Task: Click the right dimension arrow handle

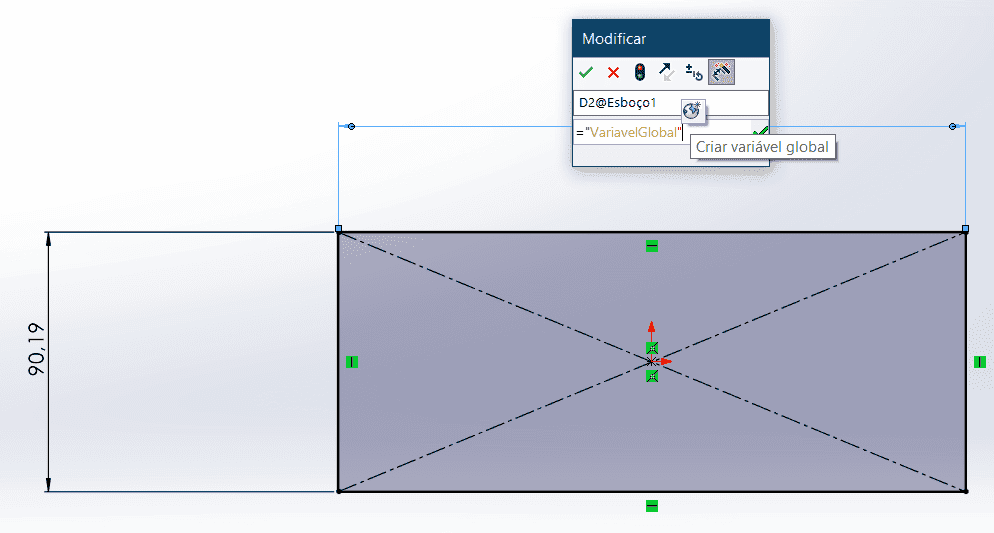Action: (x=952, y=127)
